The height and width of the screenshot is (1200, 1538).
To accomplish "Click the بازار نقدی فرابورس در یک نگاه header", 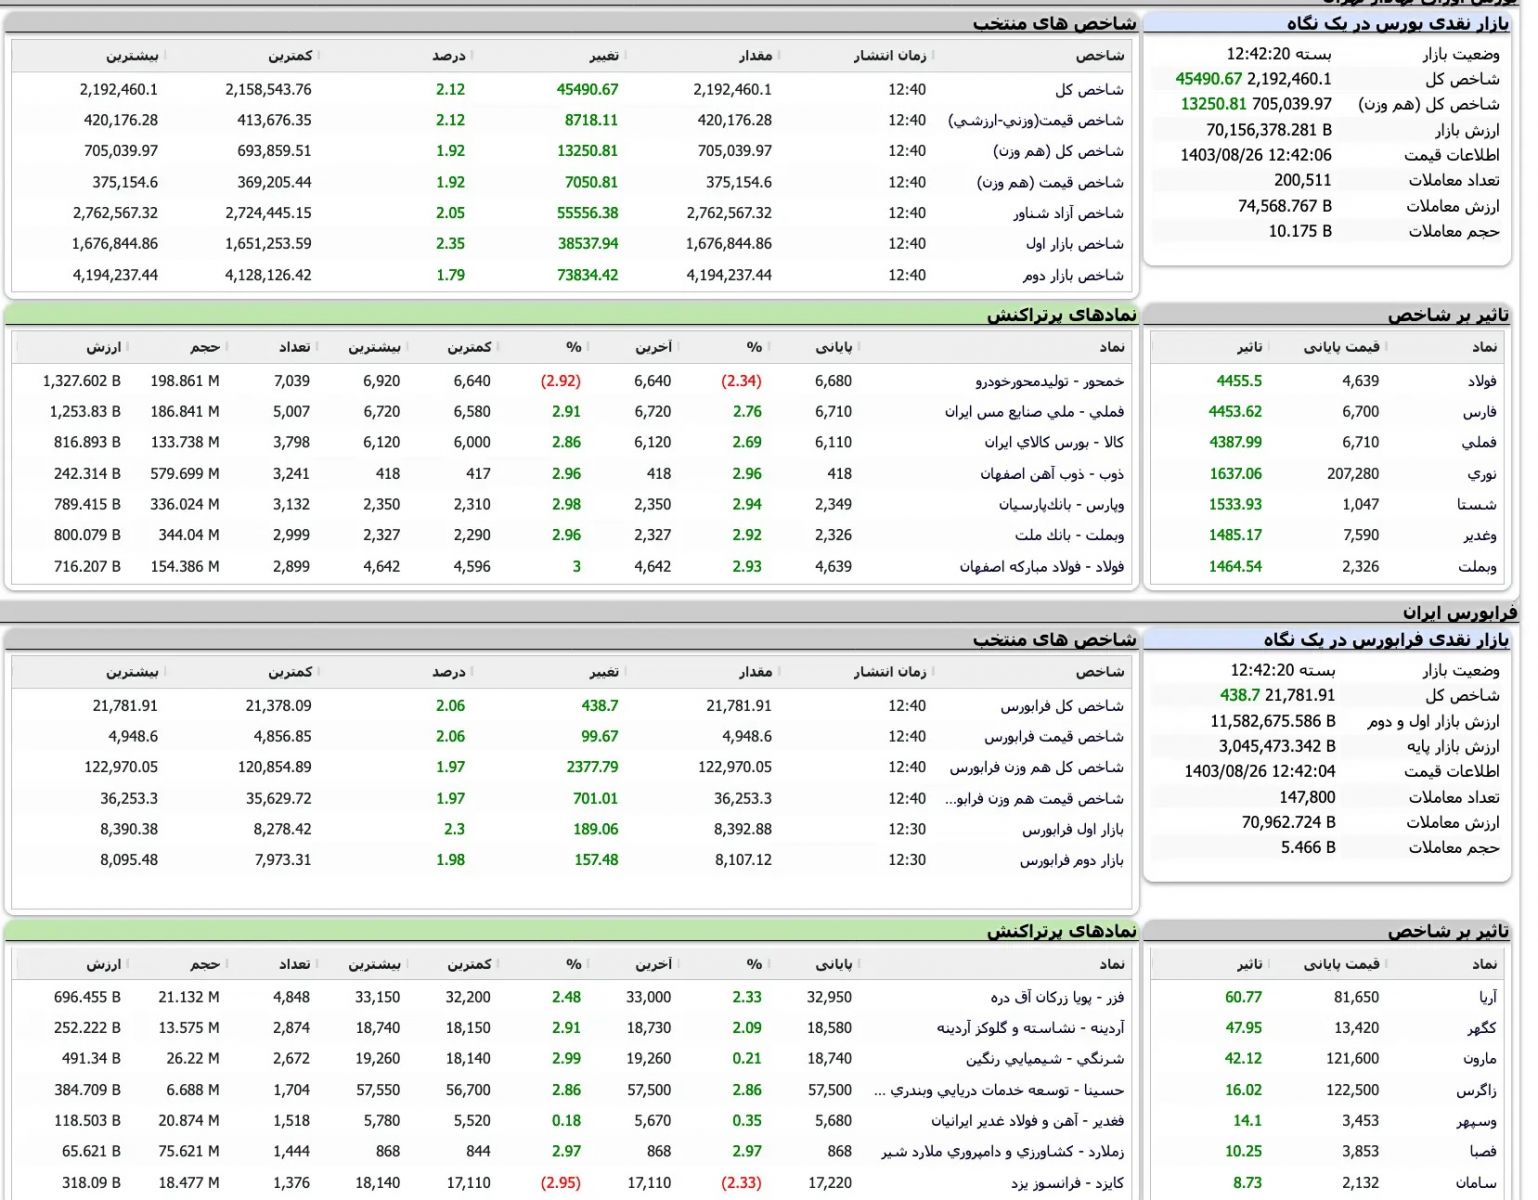I will click(1386, 639).
